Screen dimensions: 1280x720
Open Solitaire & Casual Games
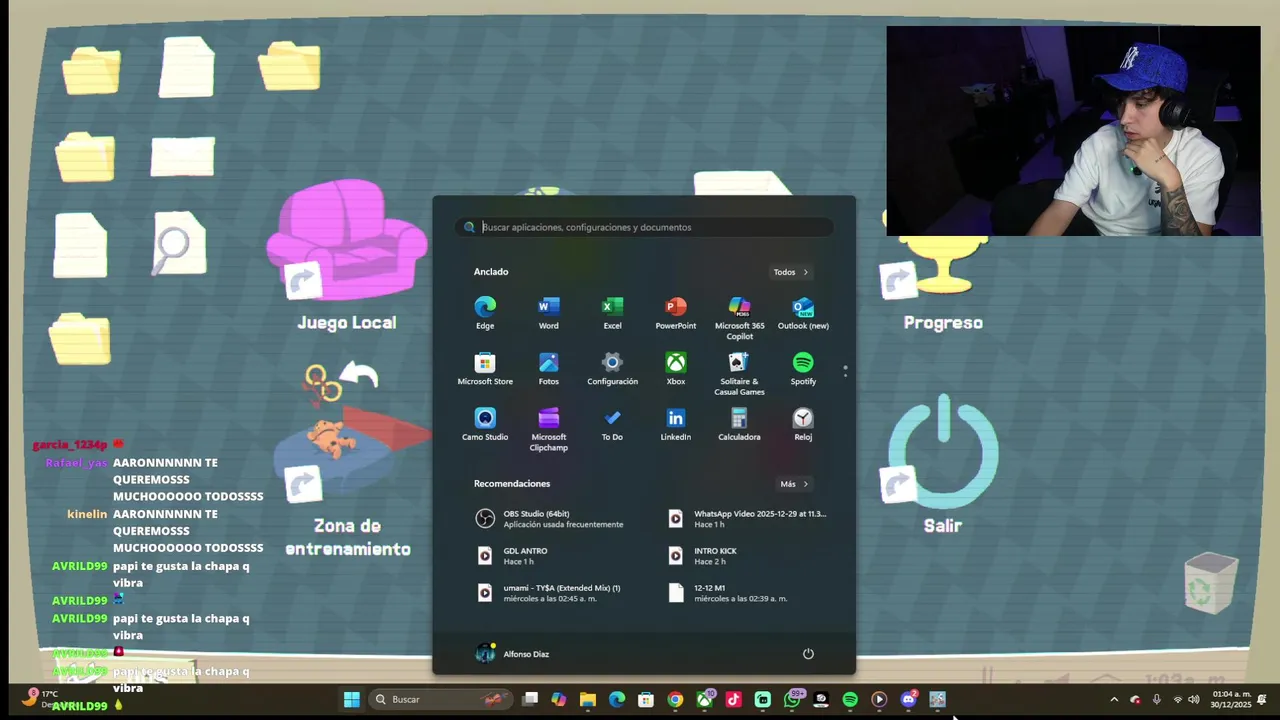pos(739,374)
